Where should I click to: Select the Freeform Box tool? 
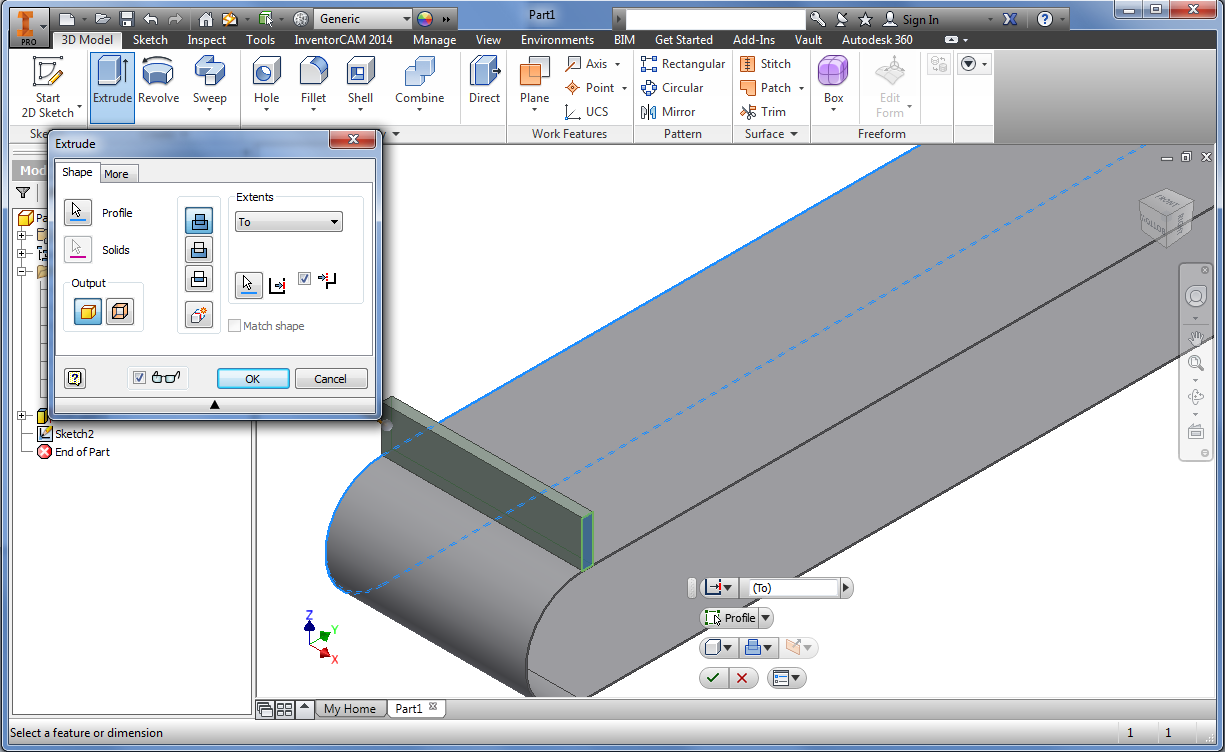coord(833,80)
